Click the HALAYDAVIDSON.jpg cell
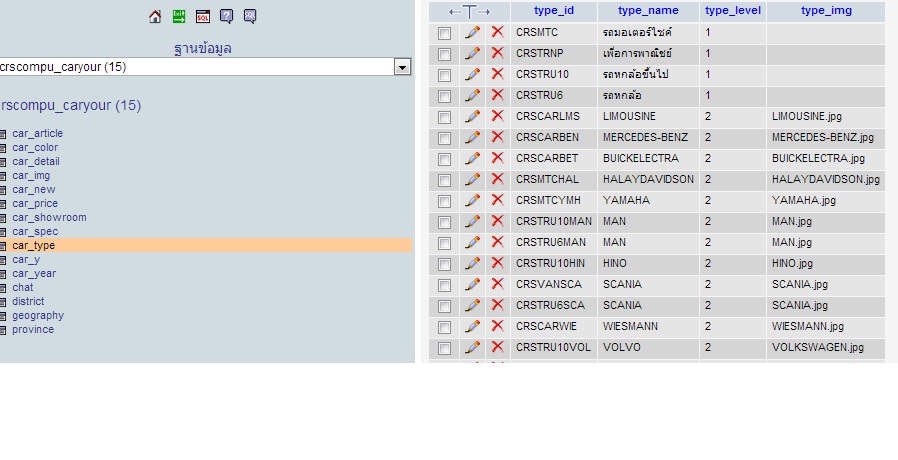This screenshot has height=460, width=898. [x=826, y=180]
